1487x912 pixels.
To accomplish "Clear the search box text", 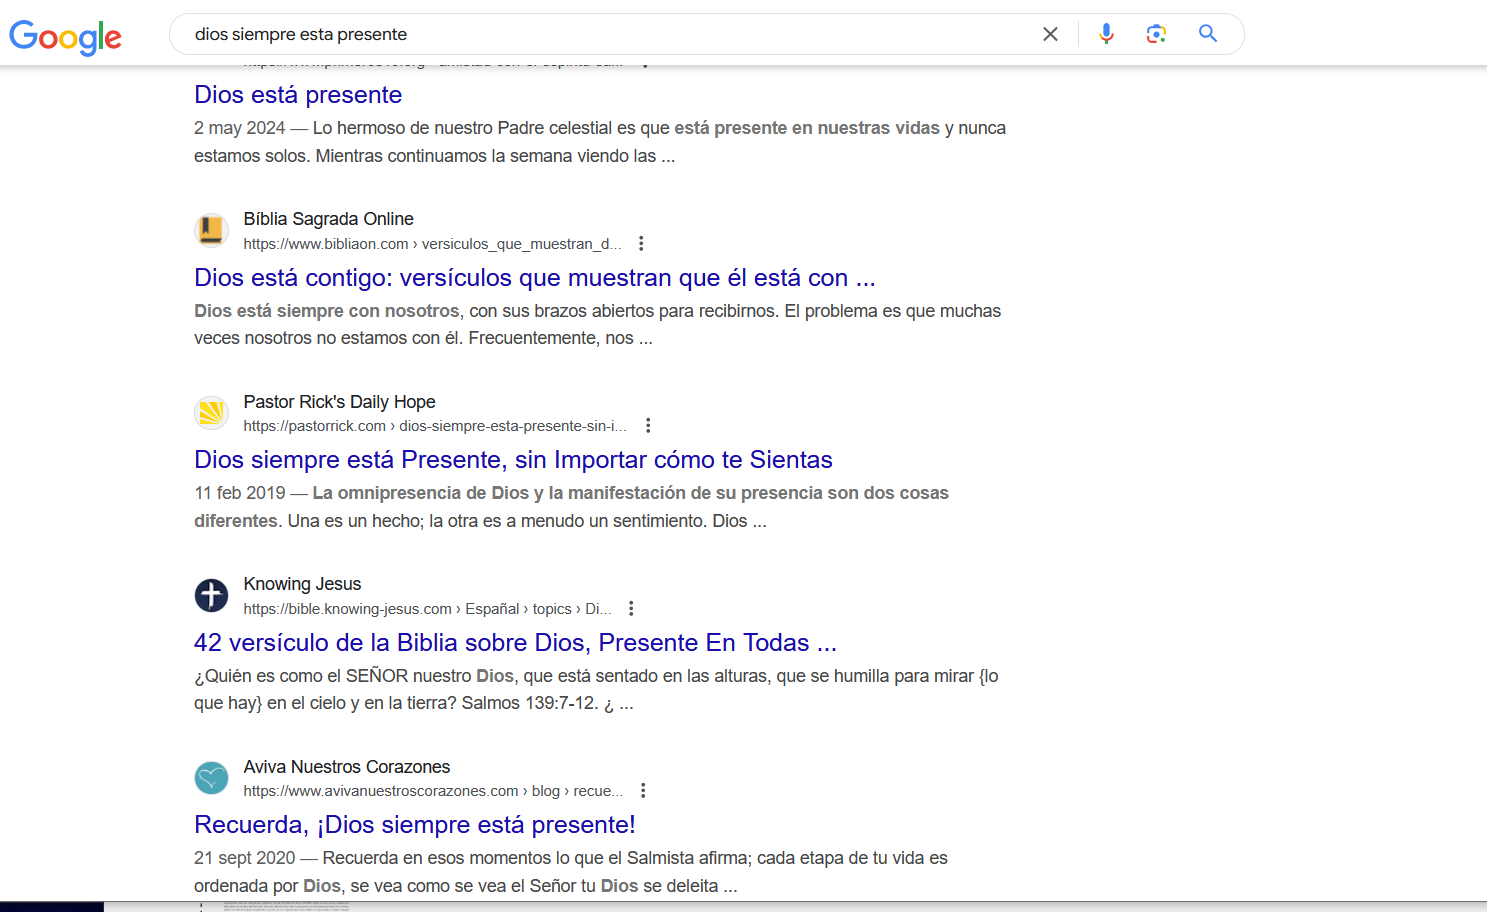I will (x=1050, y=34).
